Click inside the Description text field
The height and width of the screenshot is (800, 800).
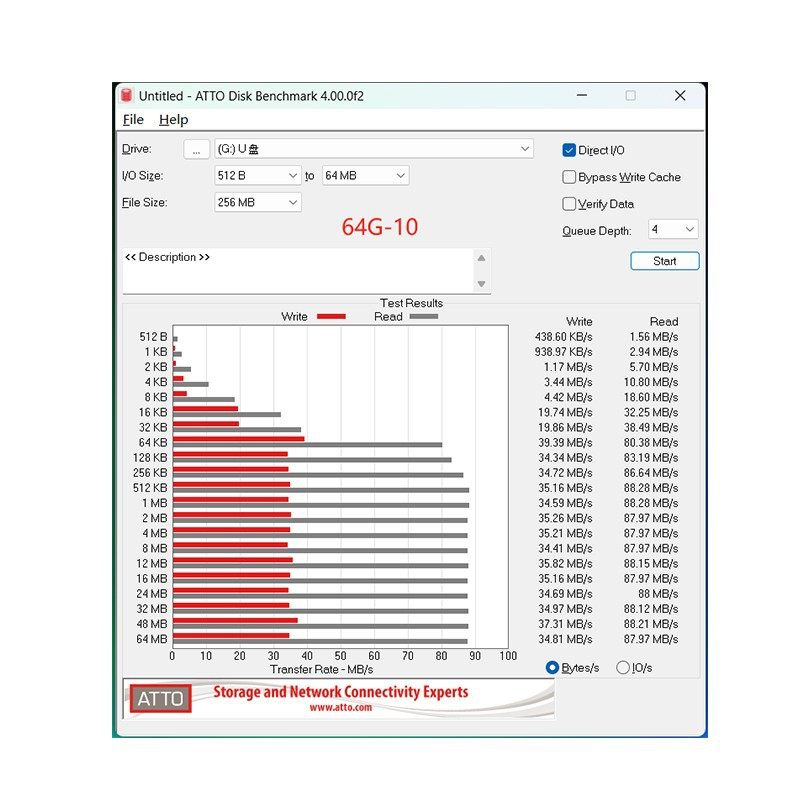(x=298, y=271)
